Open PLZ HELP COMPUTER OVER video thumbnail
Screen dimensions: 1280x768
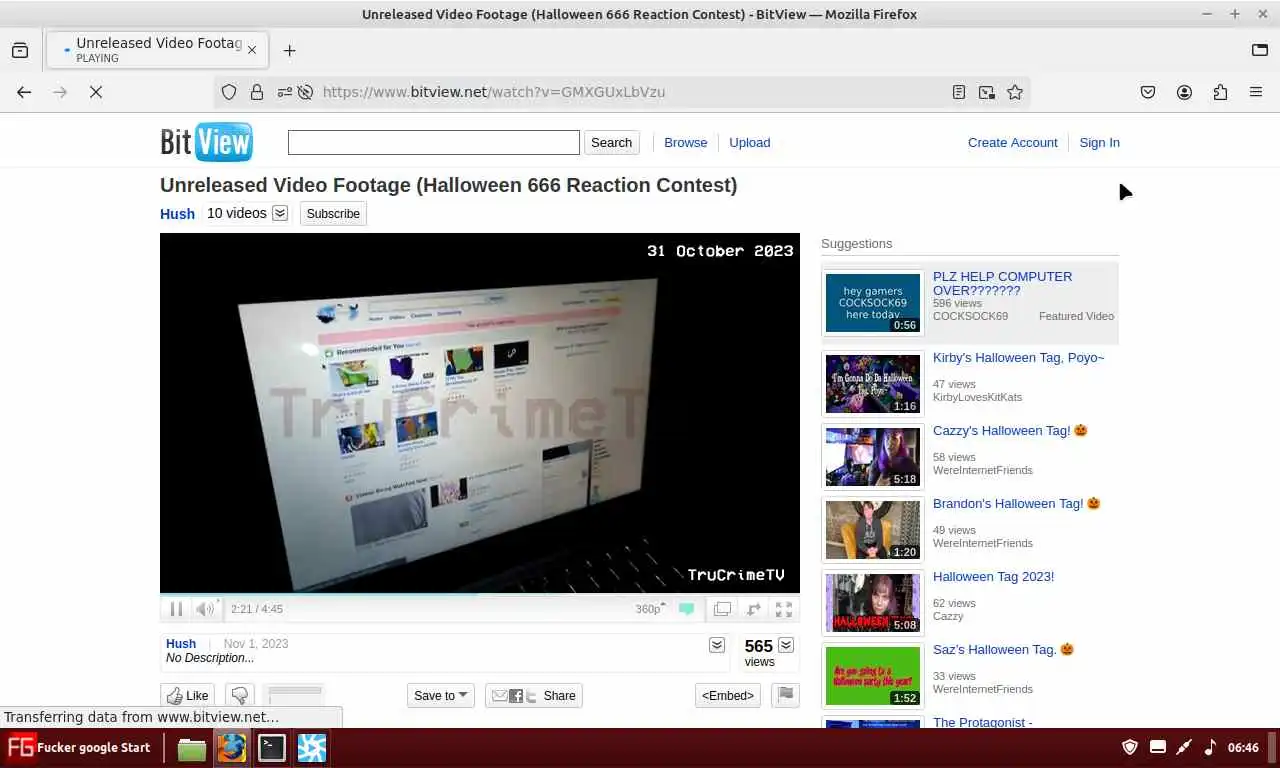[x=873, y=303]
